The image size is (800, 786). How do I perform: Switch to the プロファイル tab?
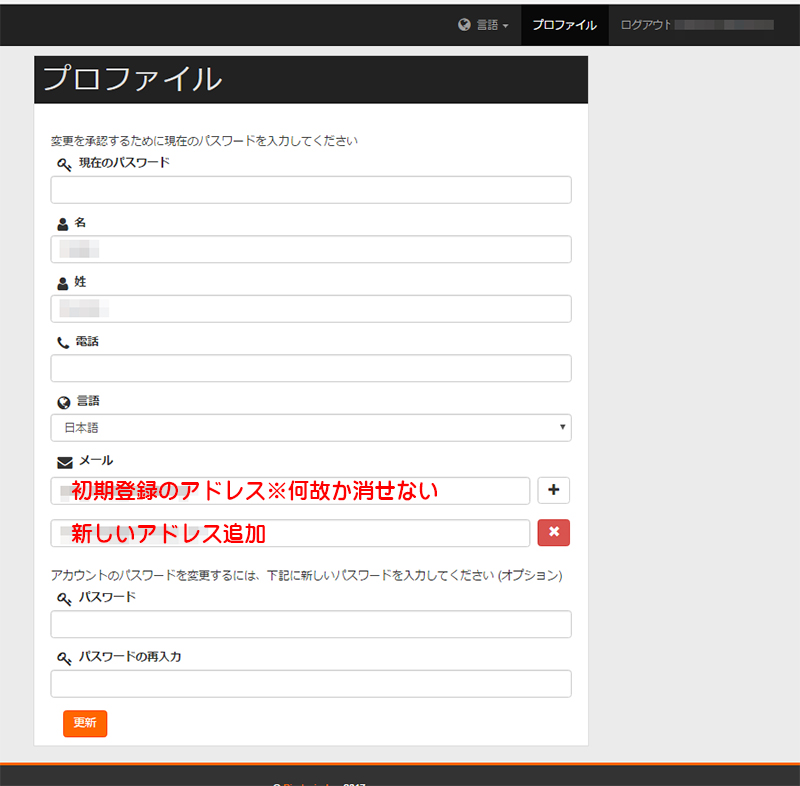[564, 25]
